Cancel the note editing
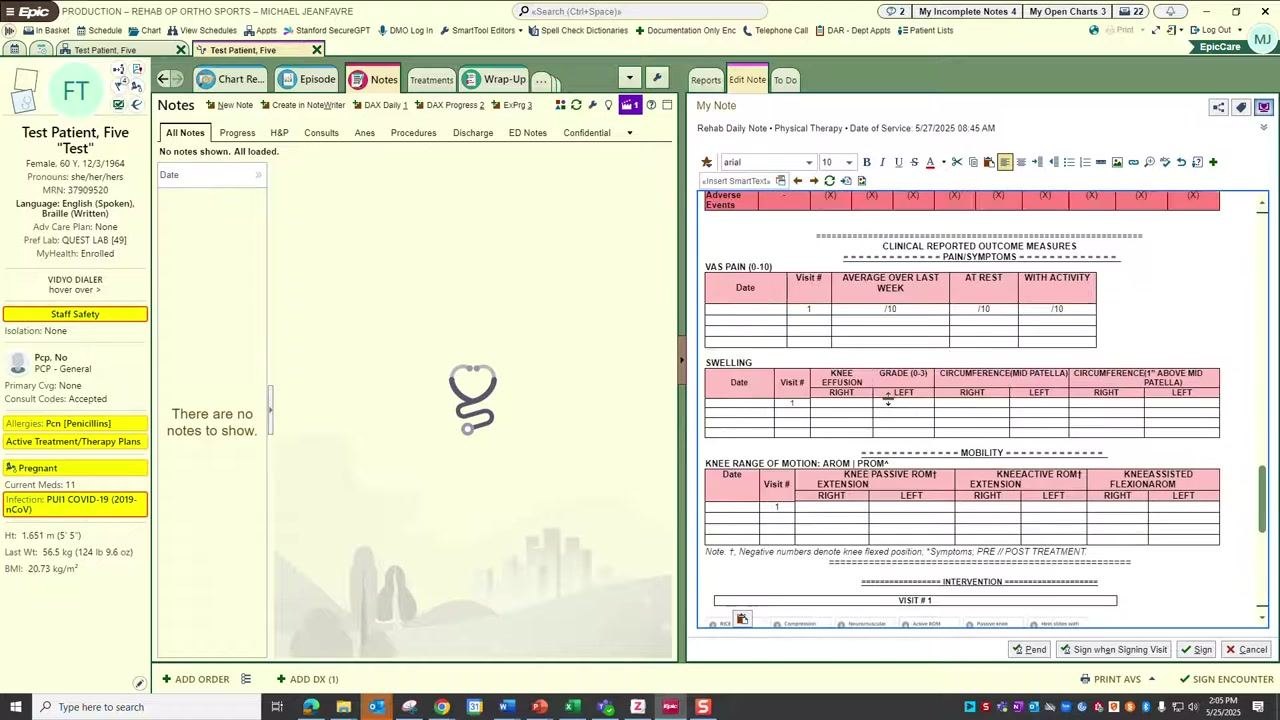This screenshot has height=720, width=1280. 1247,650
